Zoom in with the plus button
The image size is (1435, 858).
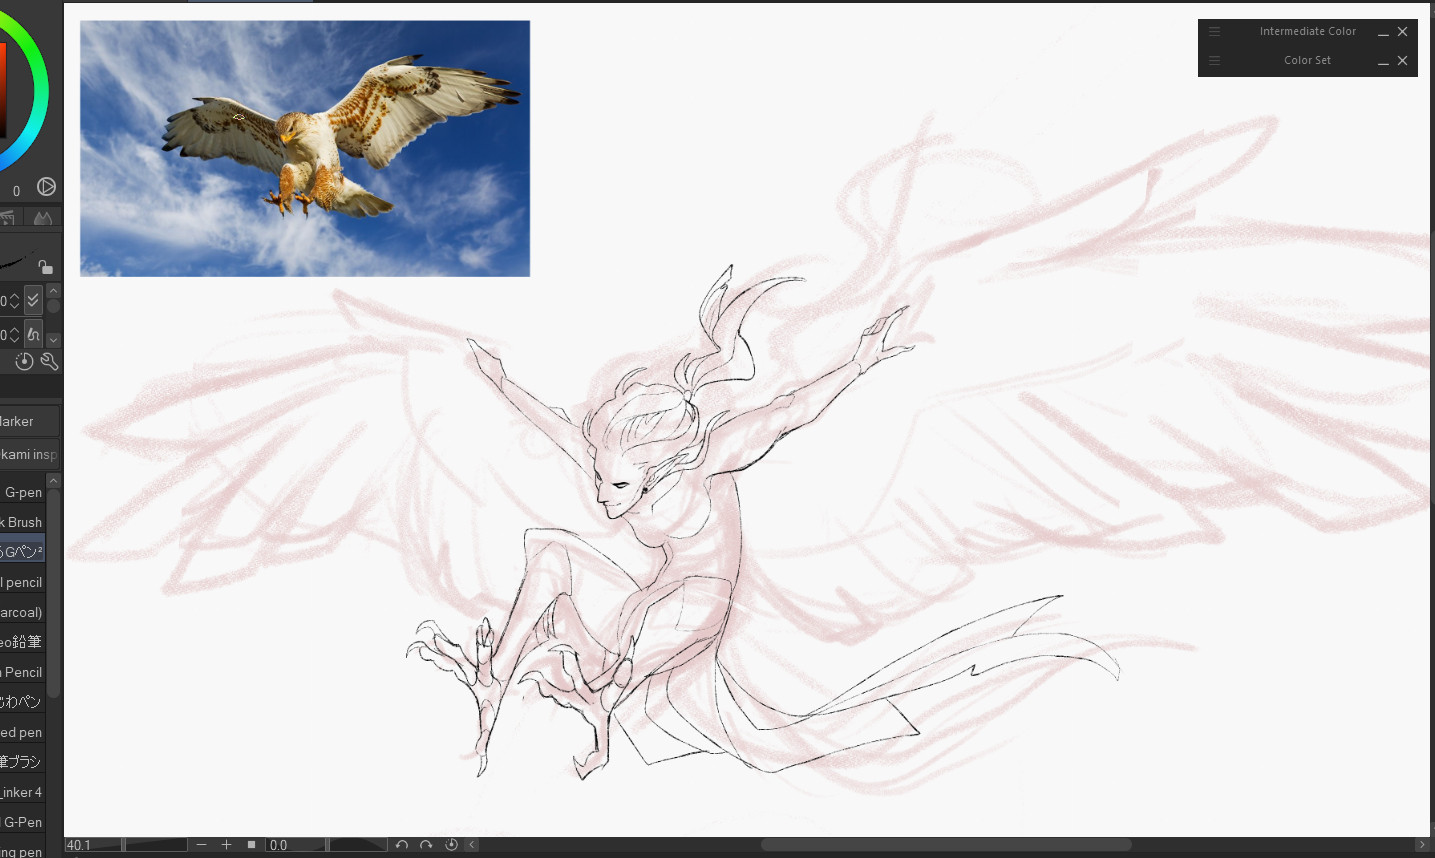pos(226,845)
